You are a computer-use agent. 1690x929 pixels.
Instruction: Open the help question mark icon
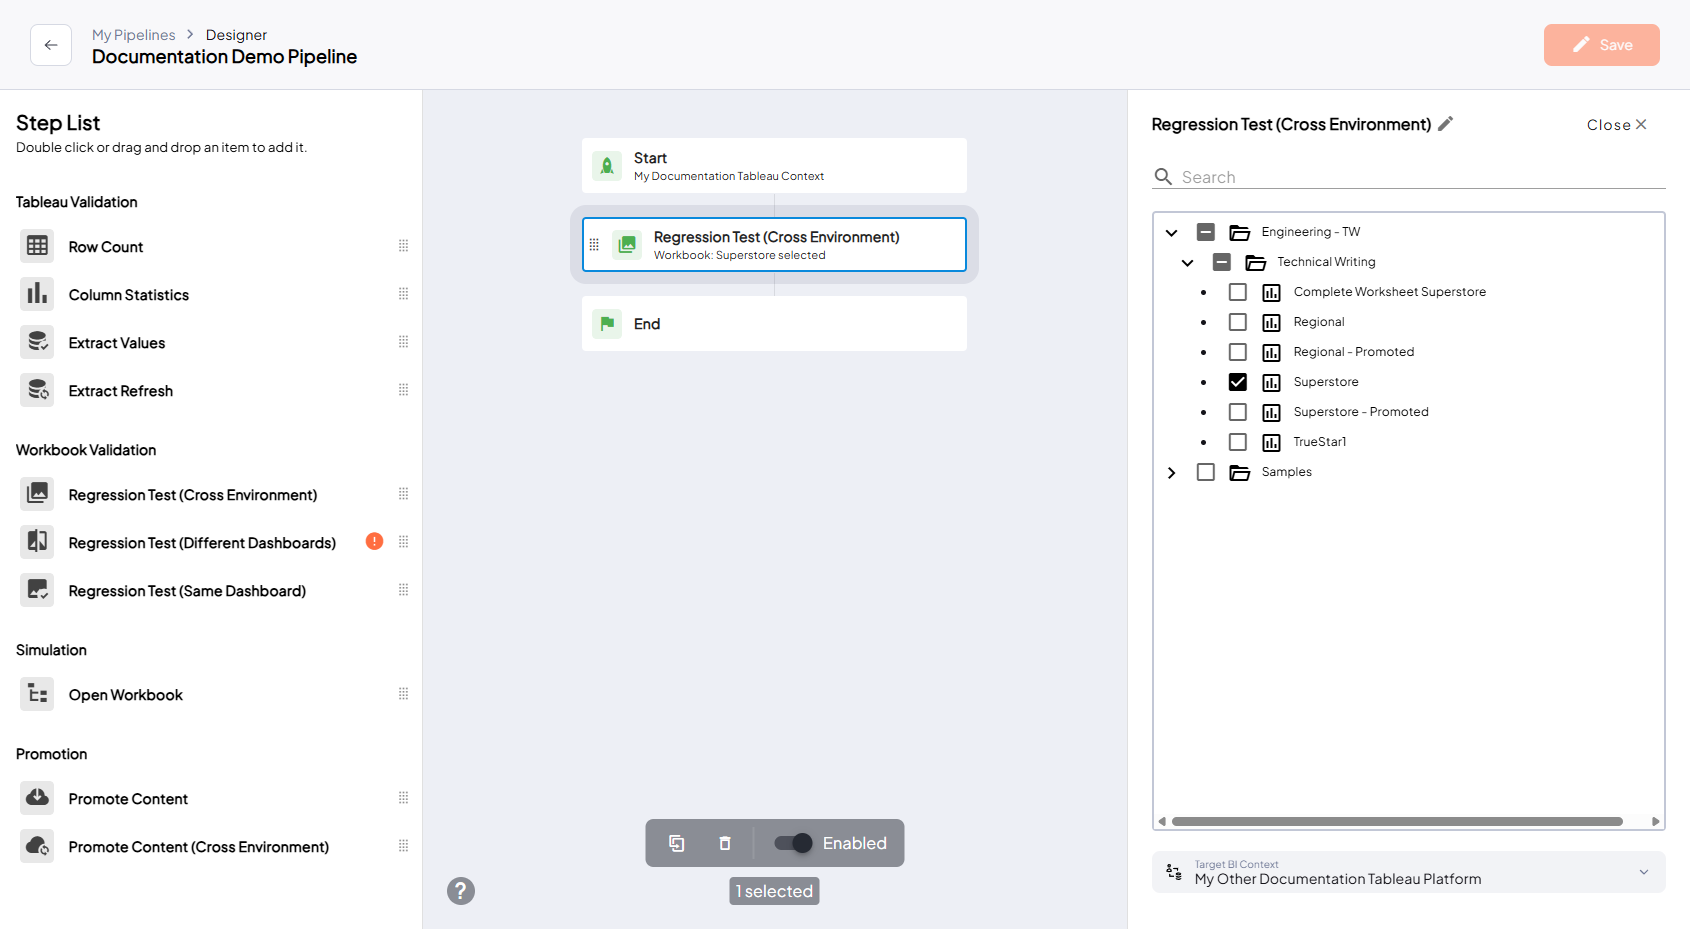pyautogui.click(x=461, y=891)
